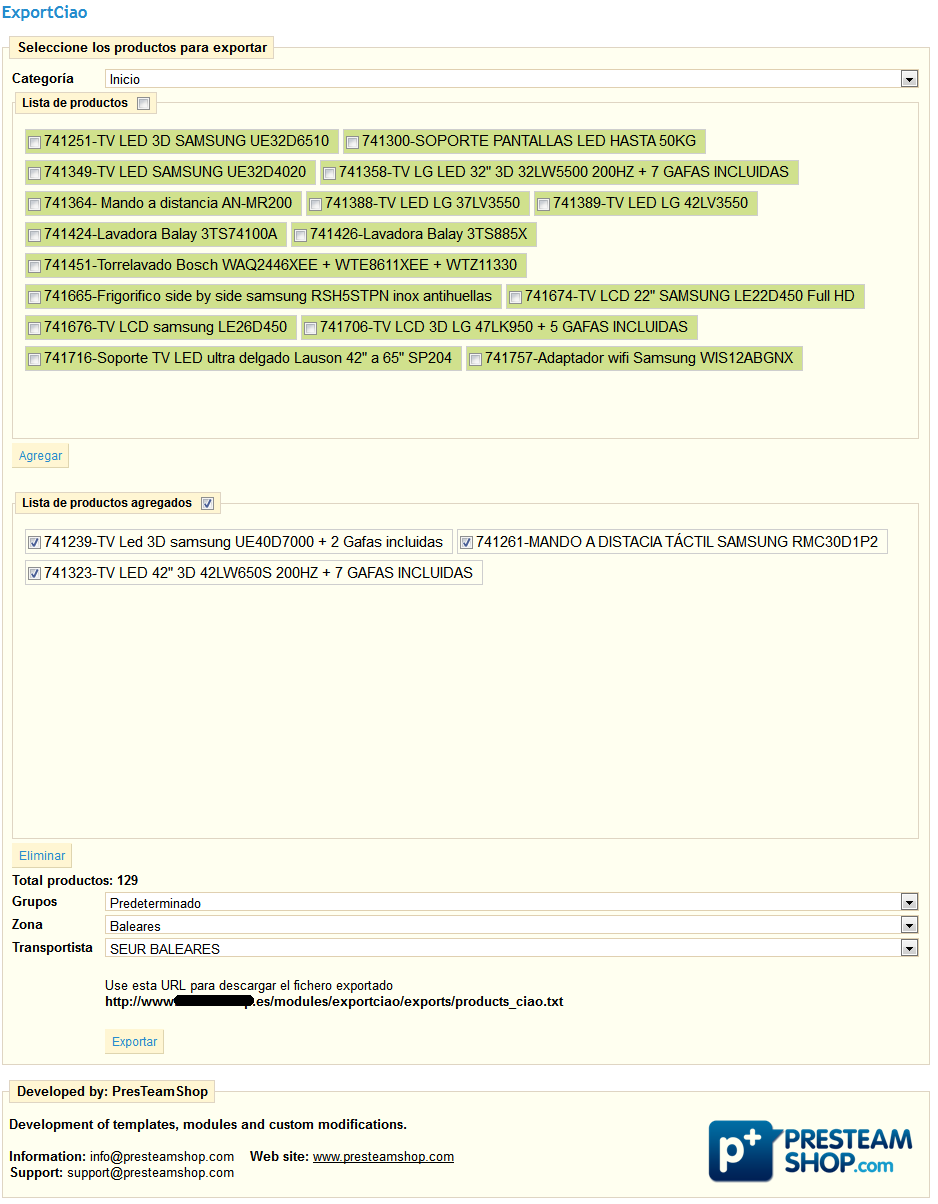Click the Total productos: 129 text

(75, 881)
